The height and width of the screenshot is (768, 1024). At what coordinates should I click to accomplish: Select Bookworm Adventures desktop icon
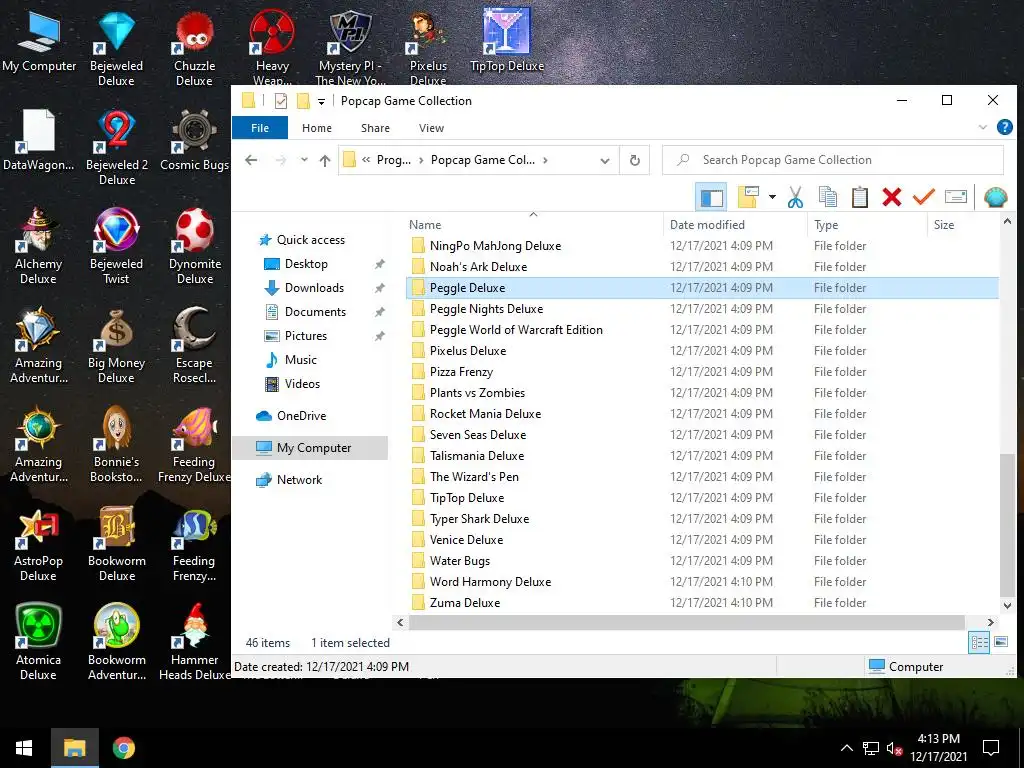pos(117,643)
